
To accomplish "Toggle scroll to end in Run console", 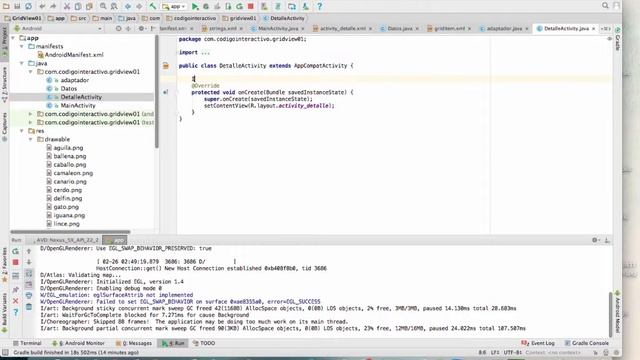I will (x=29, y=284).
